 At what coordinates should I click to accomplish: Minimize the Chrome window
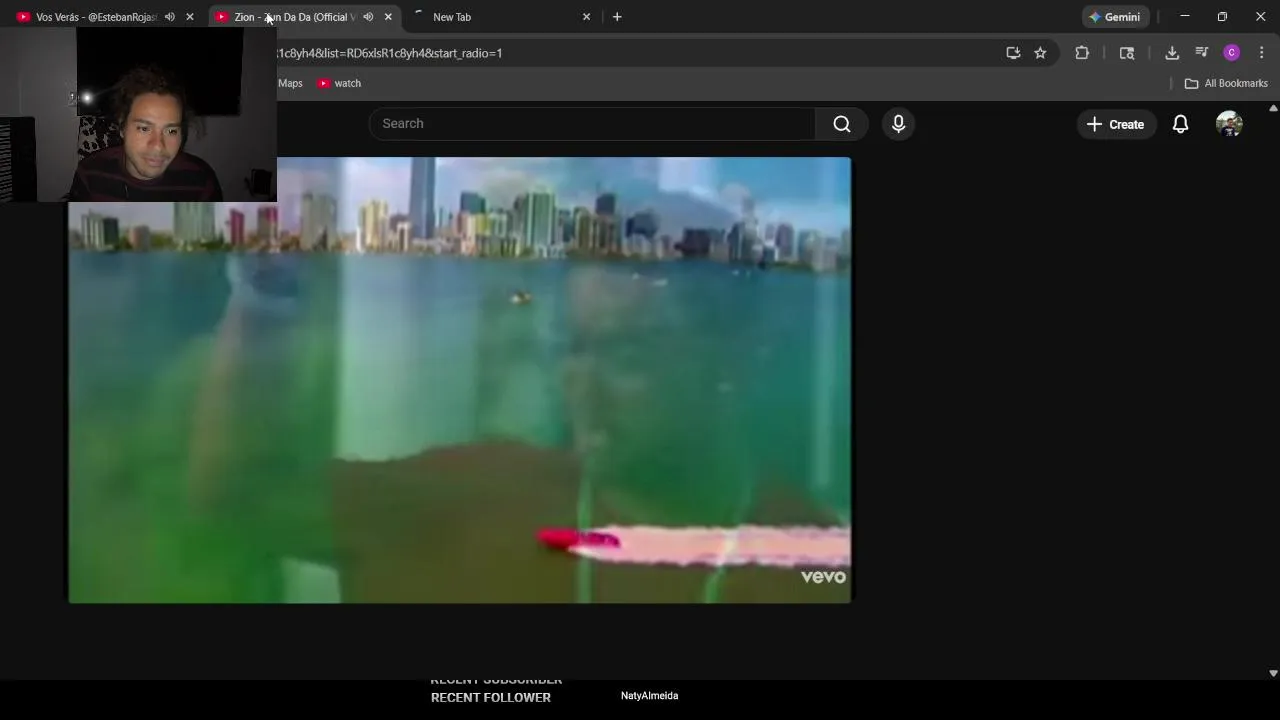click(1185, 17)
